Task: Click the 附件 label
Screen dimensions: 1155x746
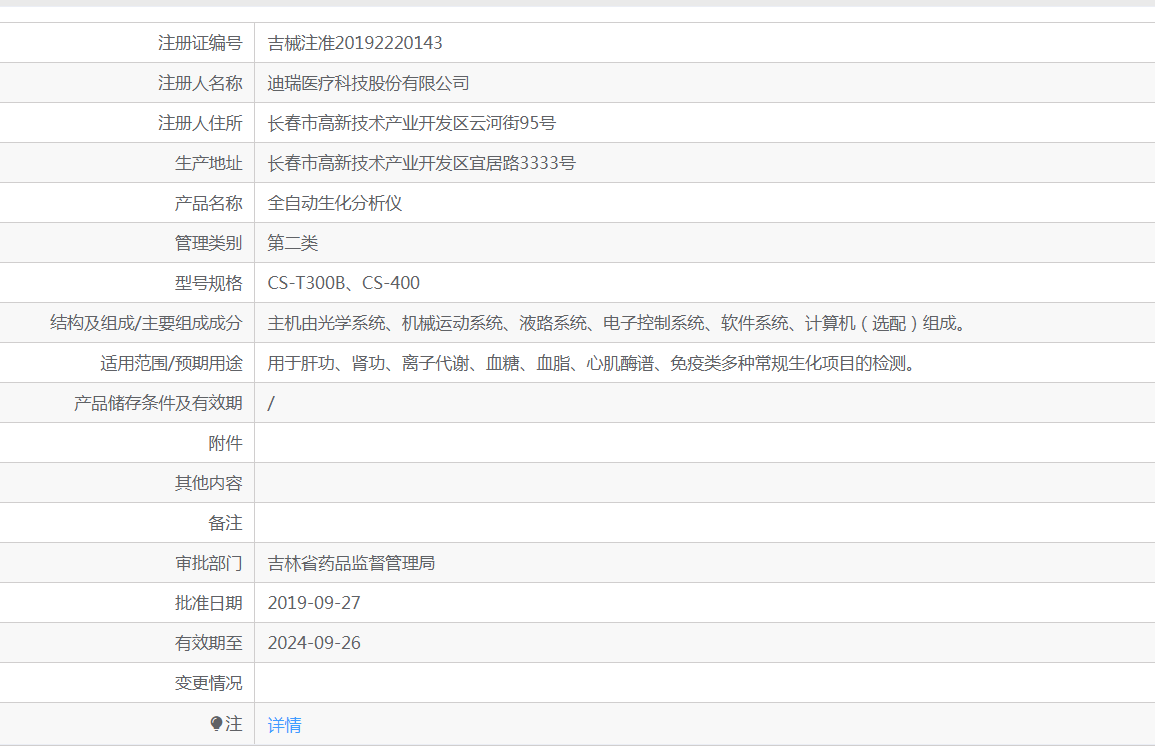Action: point(225,443)
